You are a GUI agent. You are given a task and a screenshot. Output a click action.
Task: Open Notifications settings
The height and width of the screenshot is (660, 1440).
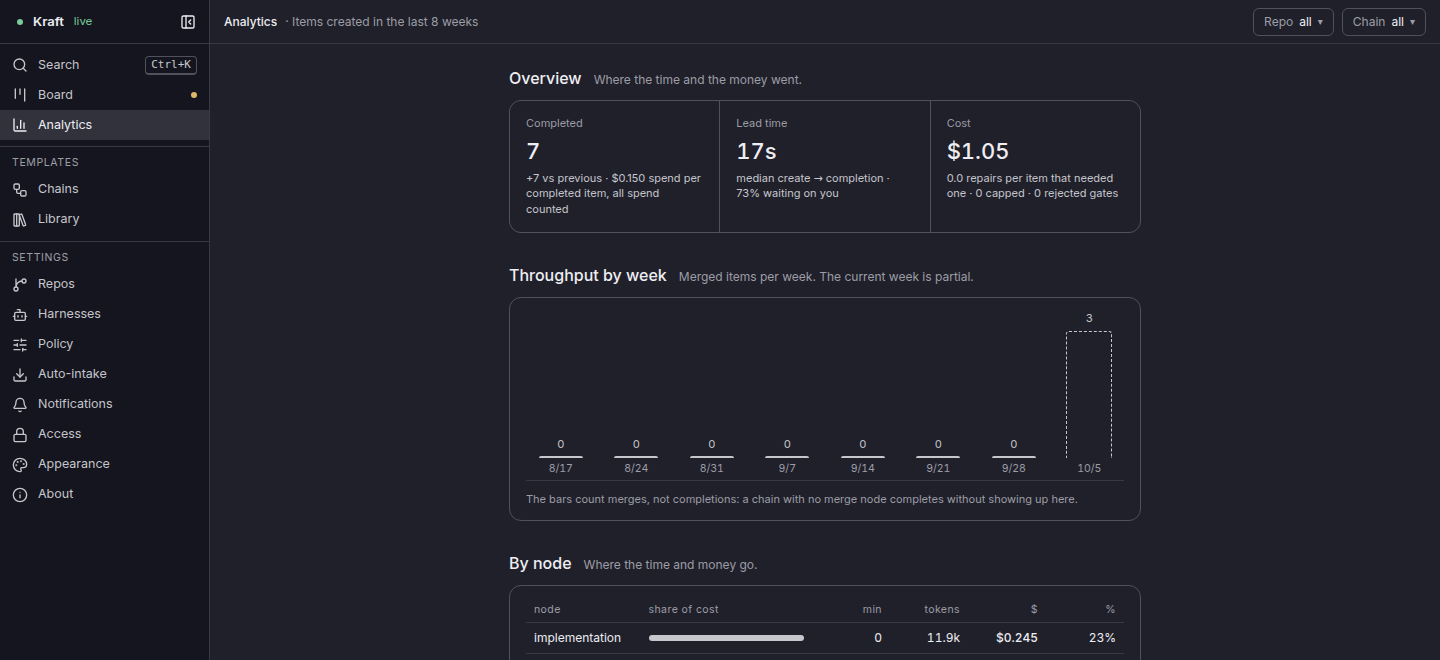coord(105,404)
